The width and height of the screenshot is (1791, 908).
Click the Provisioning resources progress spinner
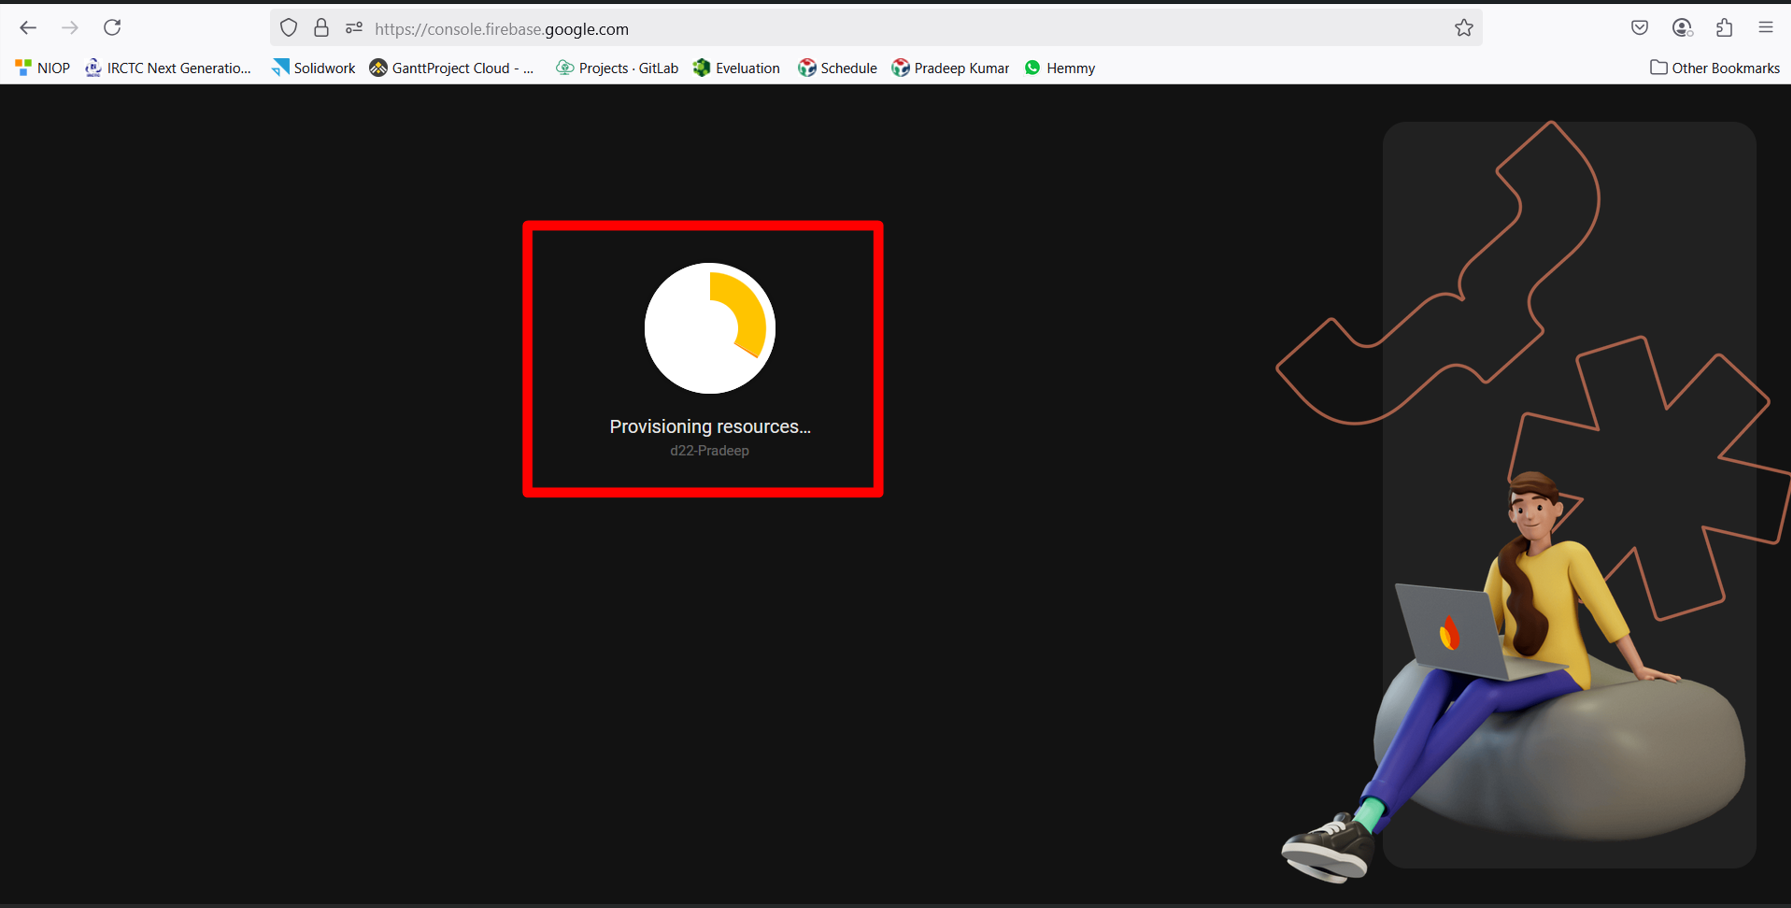pos(710,328)
